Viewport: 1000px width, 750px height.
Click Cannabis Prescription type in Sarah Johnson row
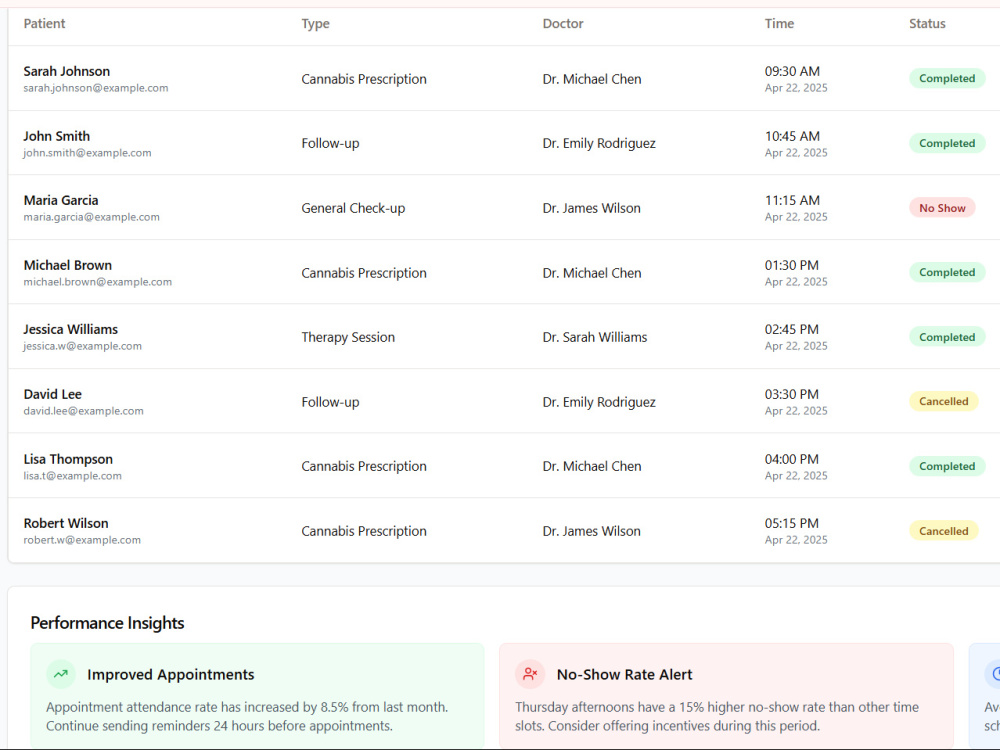point(364,79)
